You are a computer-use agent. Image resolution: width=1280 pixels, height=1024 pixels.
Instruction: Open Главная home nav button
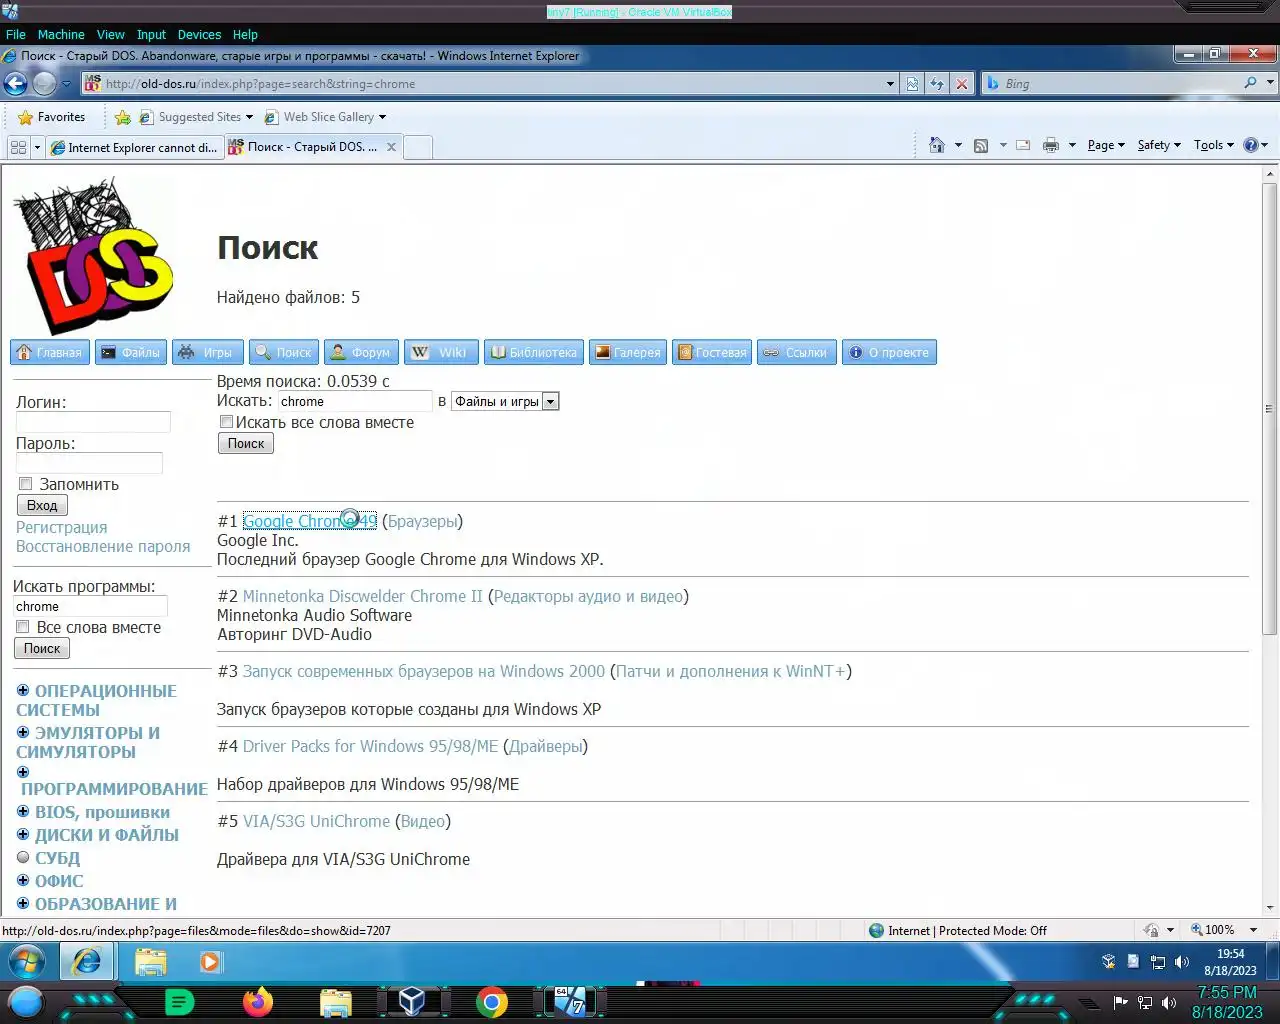point(50,352)
